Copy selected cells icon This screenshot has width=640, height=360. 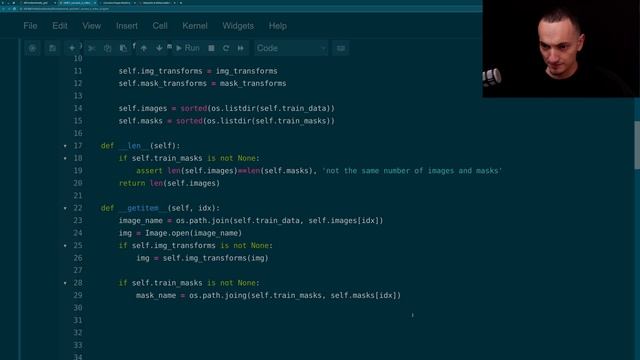coord(107,48)
